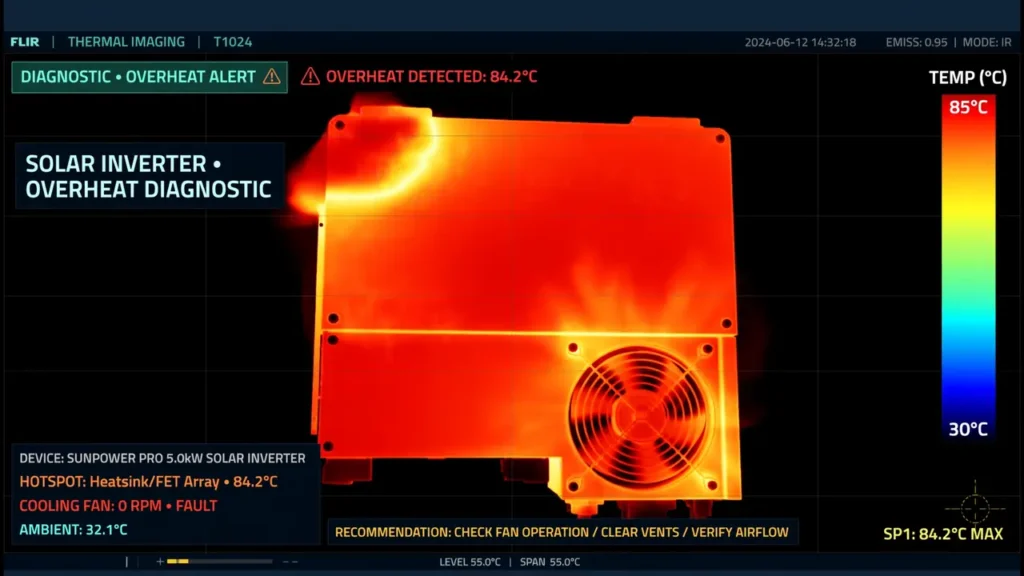
Task: Select the THERMAL IMAGING label
Action: 126,42
